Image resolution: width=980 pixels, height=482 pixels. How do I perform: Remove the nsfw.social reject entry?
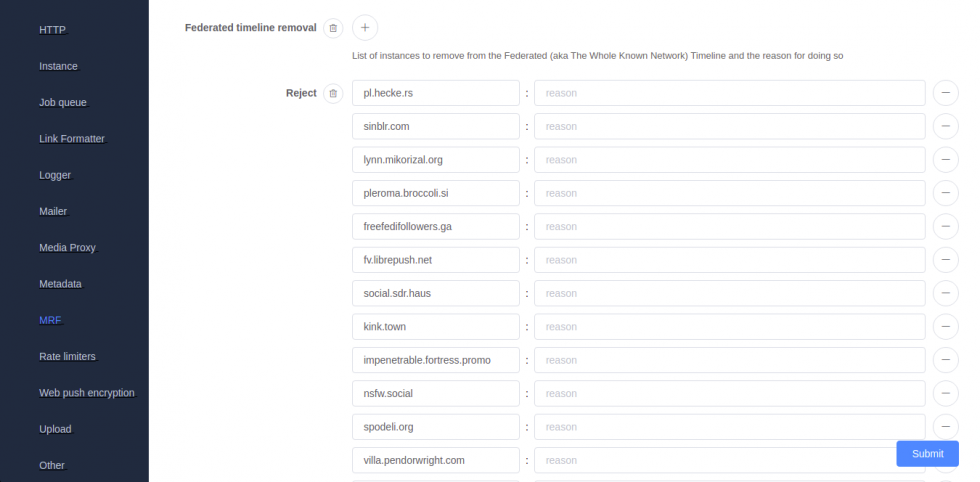coord(945,393)
